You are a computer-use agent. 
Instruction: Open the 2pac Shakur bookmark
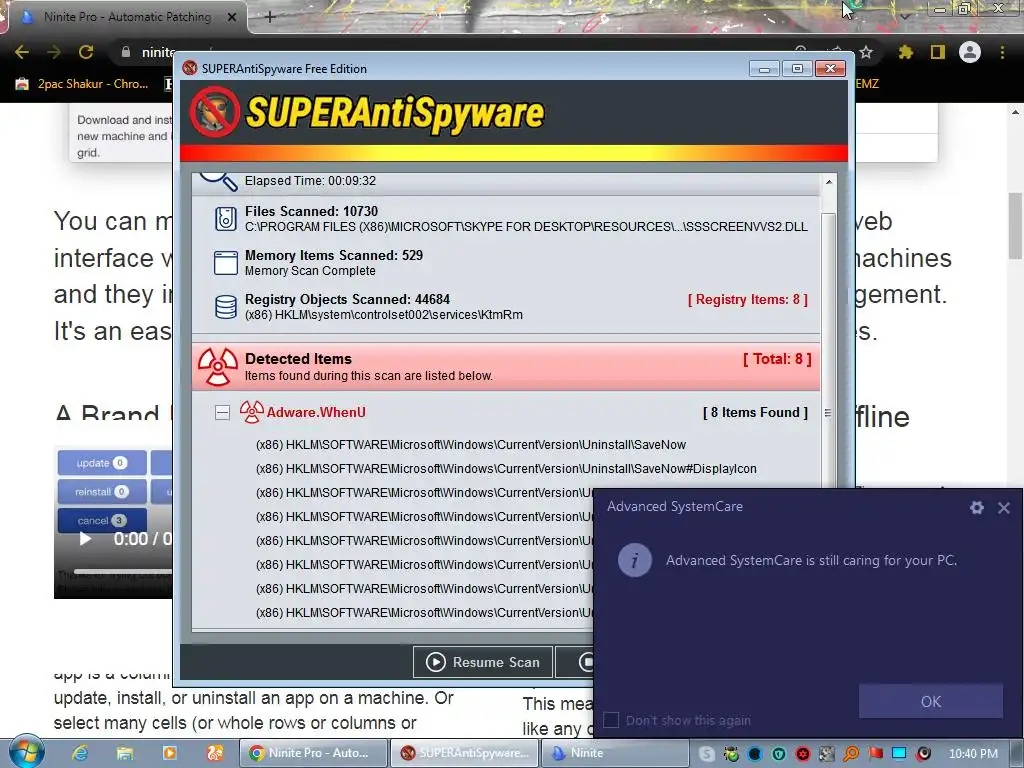click(82, 84)
